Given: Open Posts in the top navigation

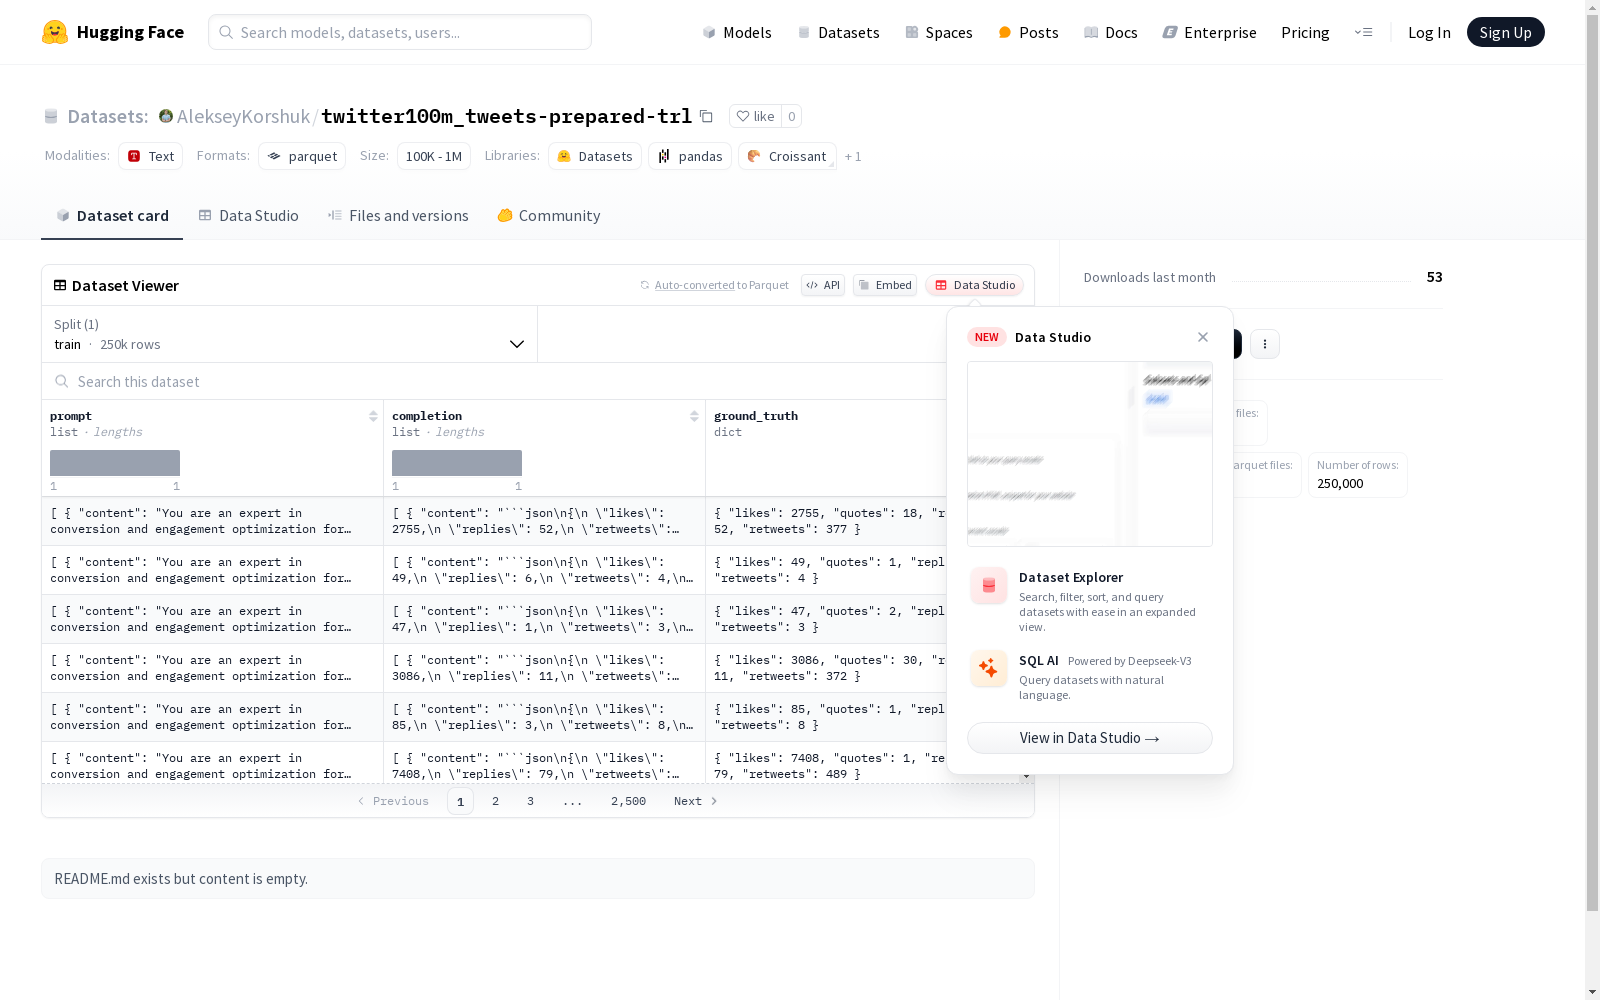Looking at the screenshot, I should (1028, 32).
